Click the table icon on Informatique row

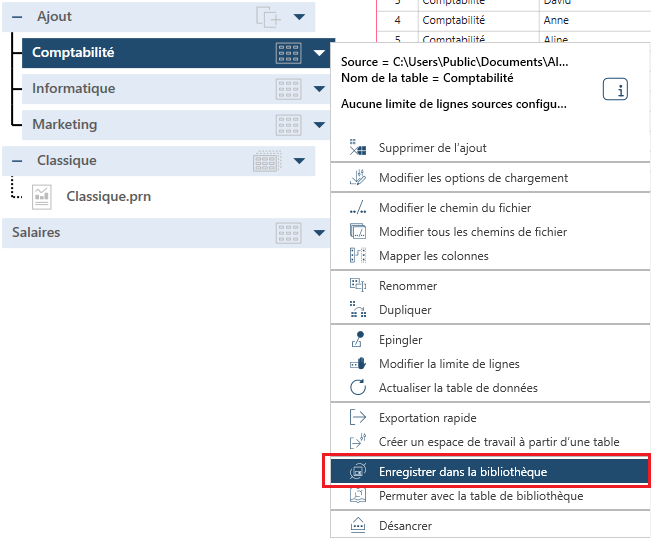tap(288, 89)
